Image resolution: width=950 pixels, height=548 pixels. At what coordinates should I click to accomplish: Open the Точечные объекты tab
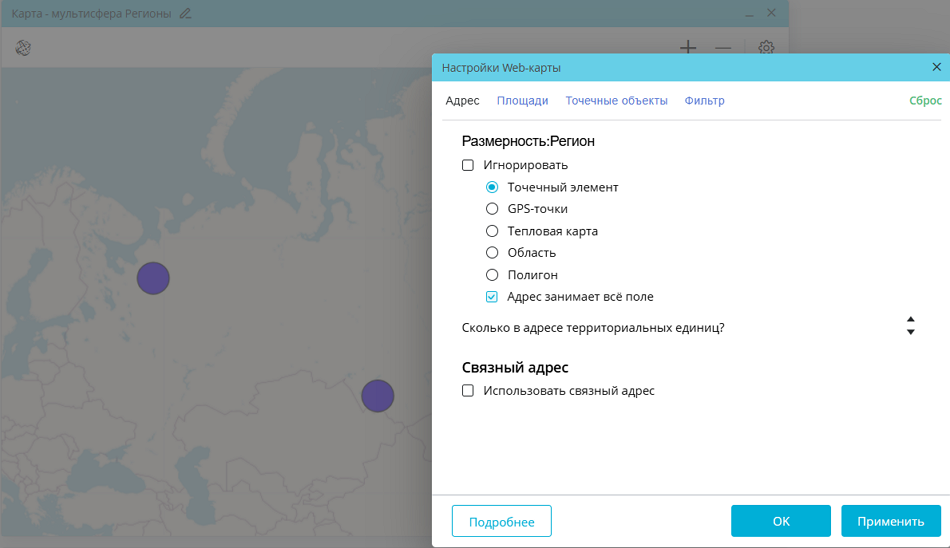[x=616, y=101]
